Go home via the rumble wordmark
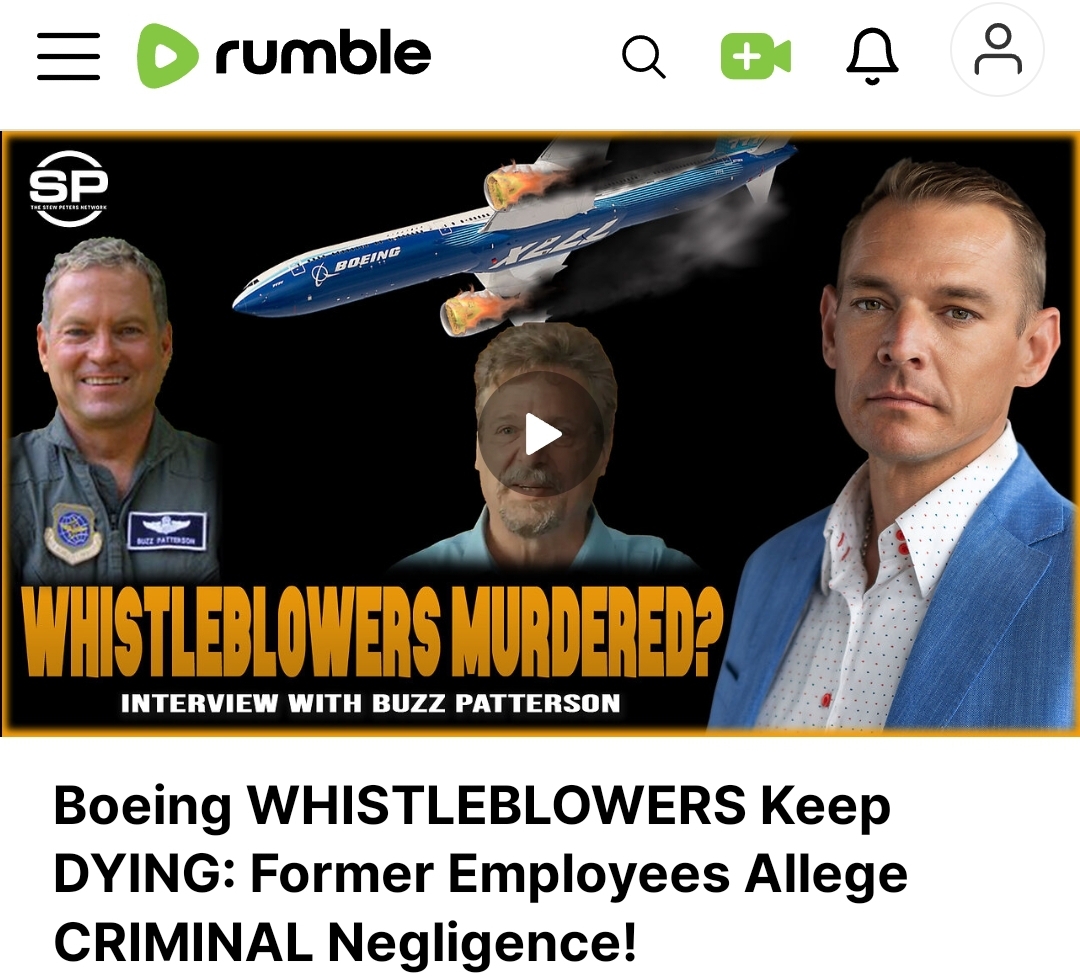This screenshot has height=976, width=1080. [x=323, y=52]
